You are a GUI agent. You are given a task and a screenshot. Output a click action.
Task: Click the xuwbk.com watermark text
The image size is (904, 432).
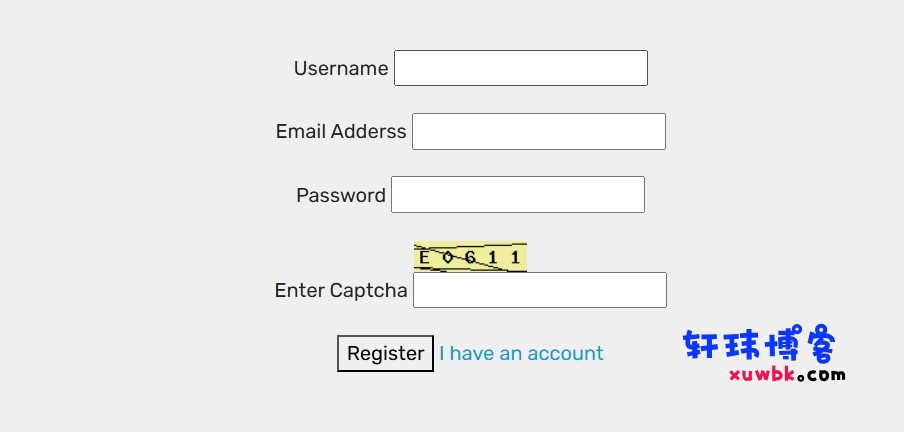pyautogui.click(x=787, y=375)
